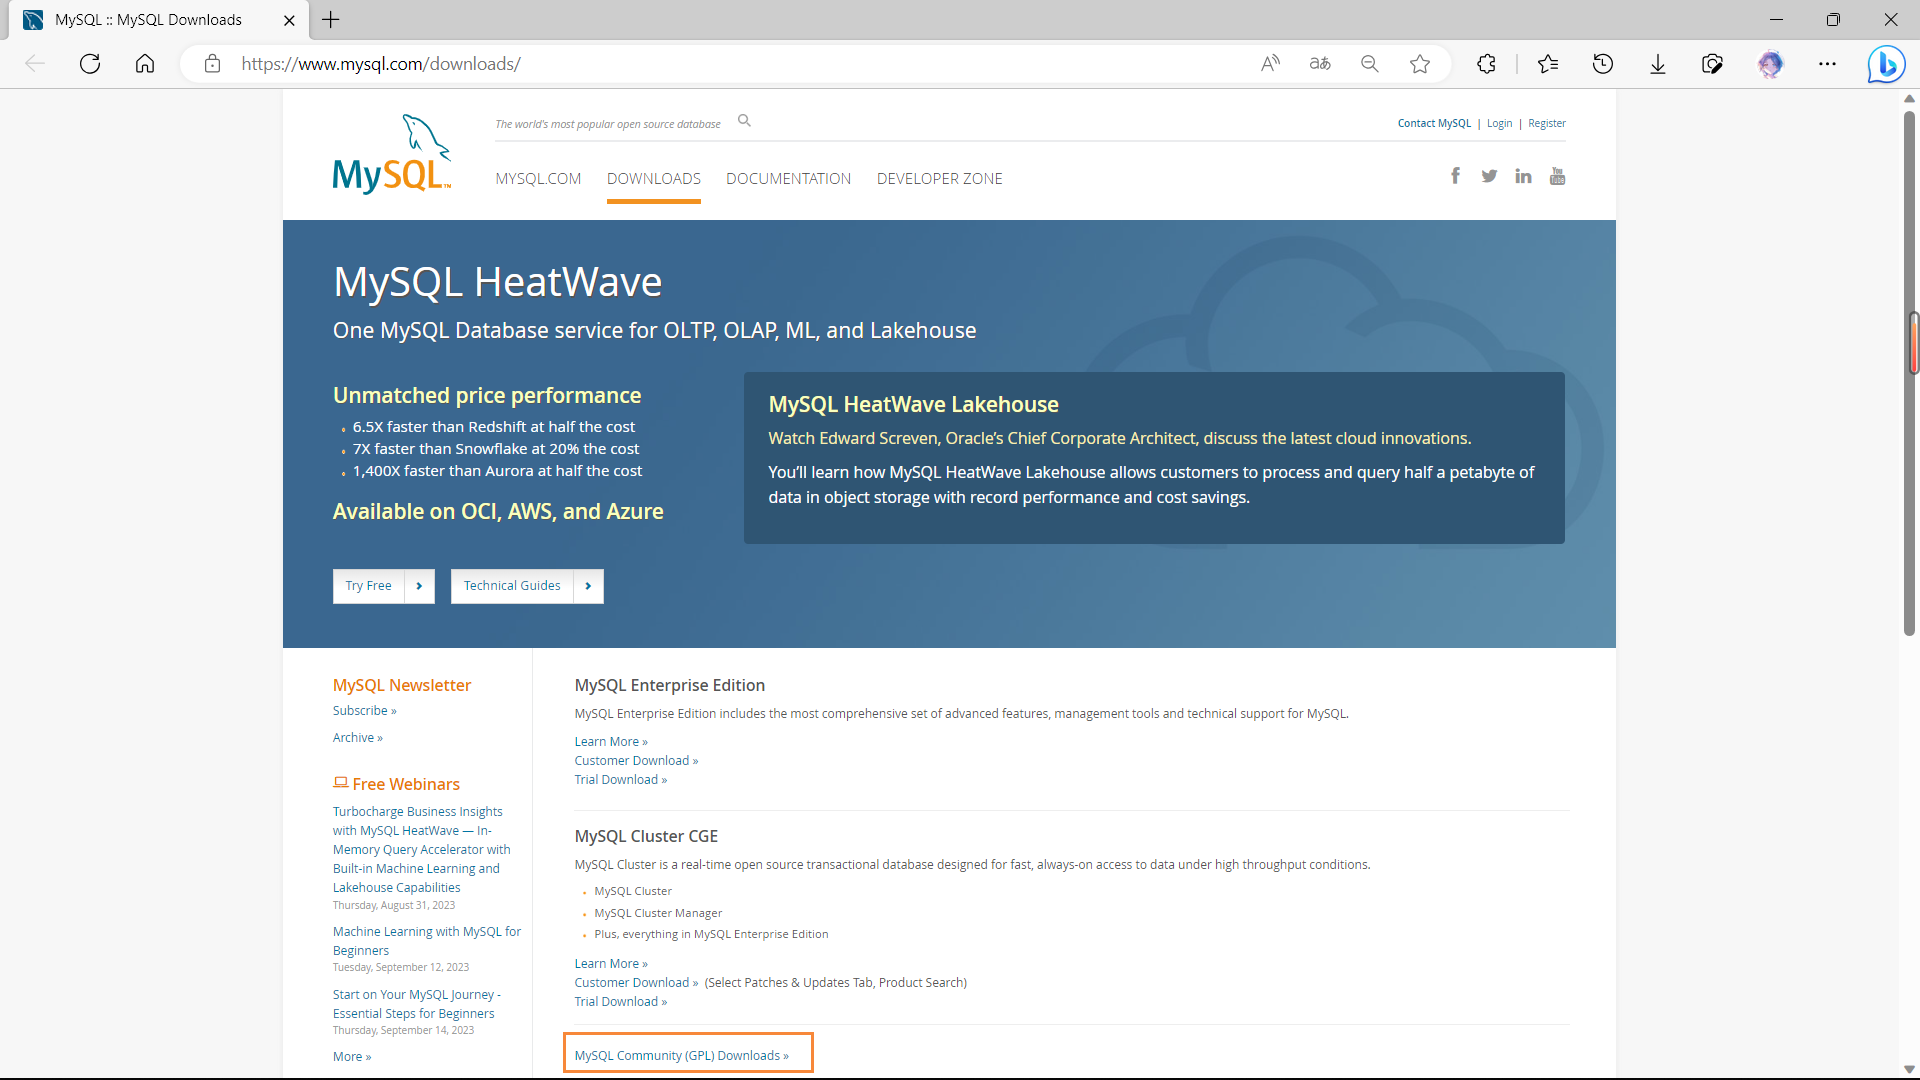Open the Bing Copilot sidebar icon

[1886, 64]
